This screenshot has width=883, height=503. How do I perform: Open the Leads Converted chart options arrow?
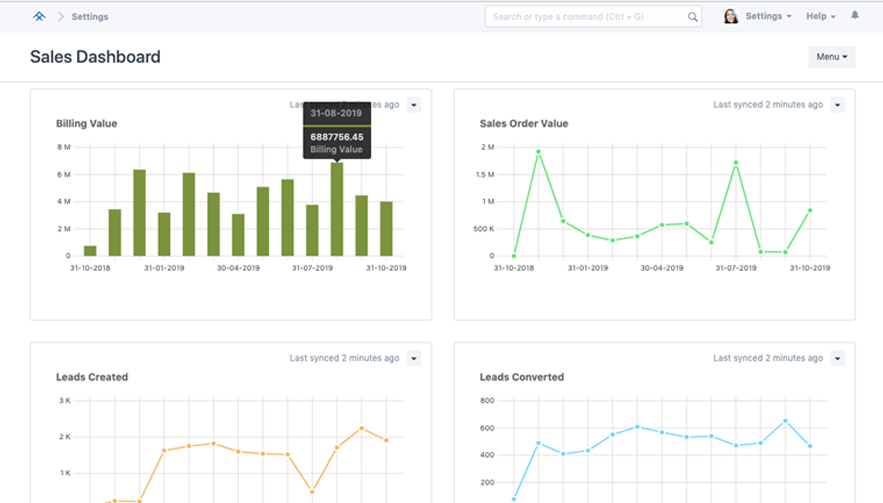[838, 359]
